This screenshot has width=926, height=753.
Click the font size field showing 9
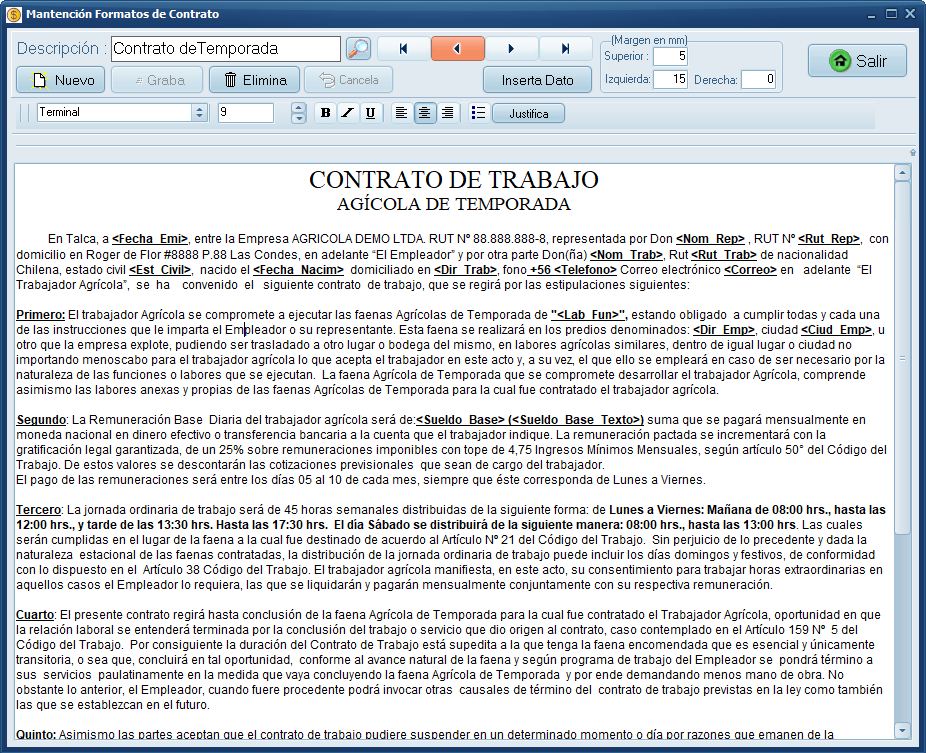coord(246,112)
